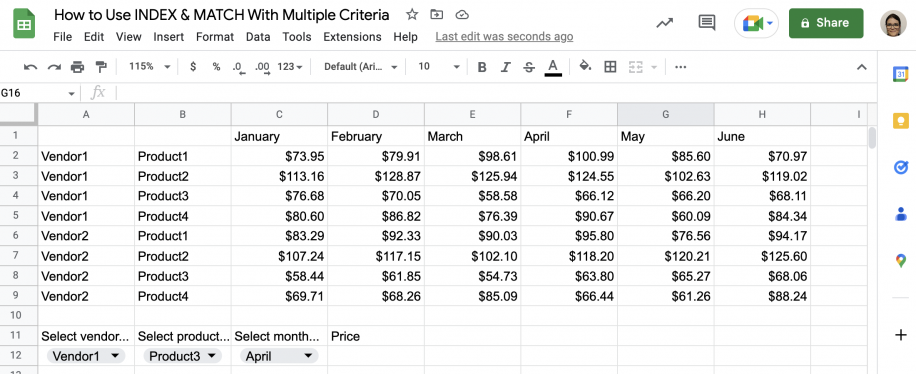Select column A header

tap(86, 115)
